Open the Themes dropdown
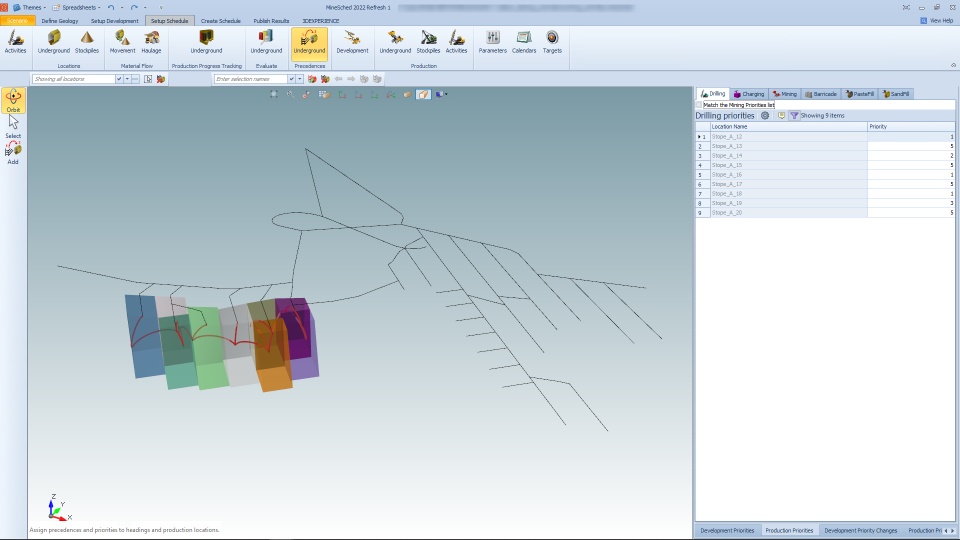Screen dimensions: 960x540 (x=29, y=7)
